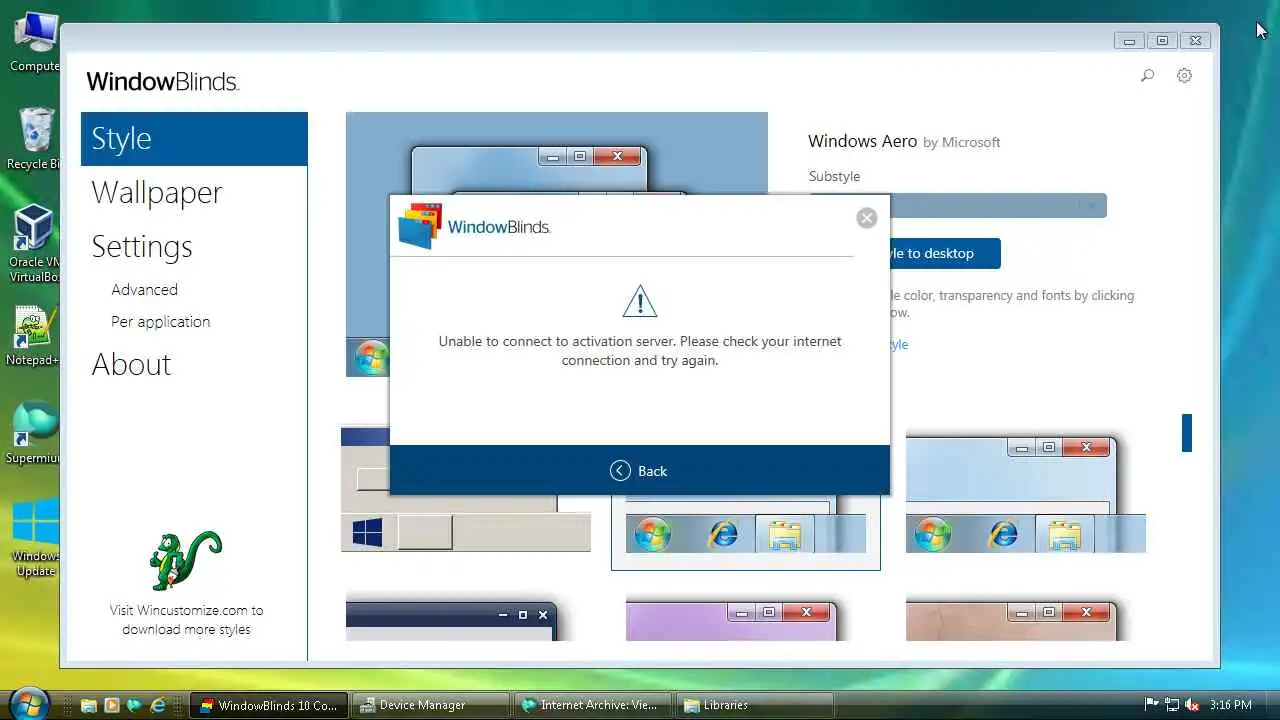The height and width of the screenshot is (720, 1280).
Task: Open Action Center flag tray icon
Action: click(x=1152, y=705)
